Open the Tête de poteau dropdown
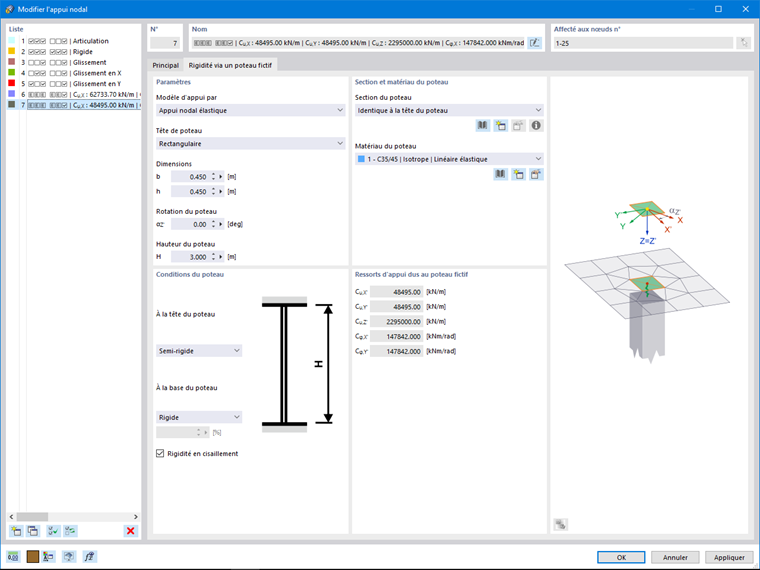This screenshot has height=570, width=760. [x=251, y=143]
